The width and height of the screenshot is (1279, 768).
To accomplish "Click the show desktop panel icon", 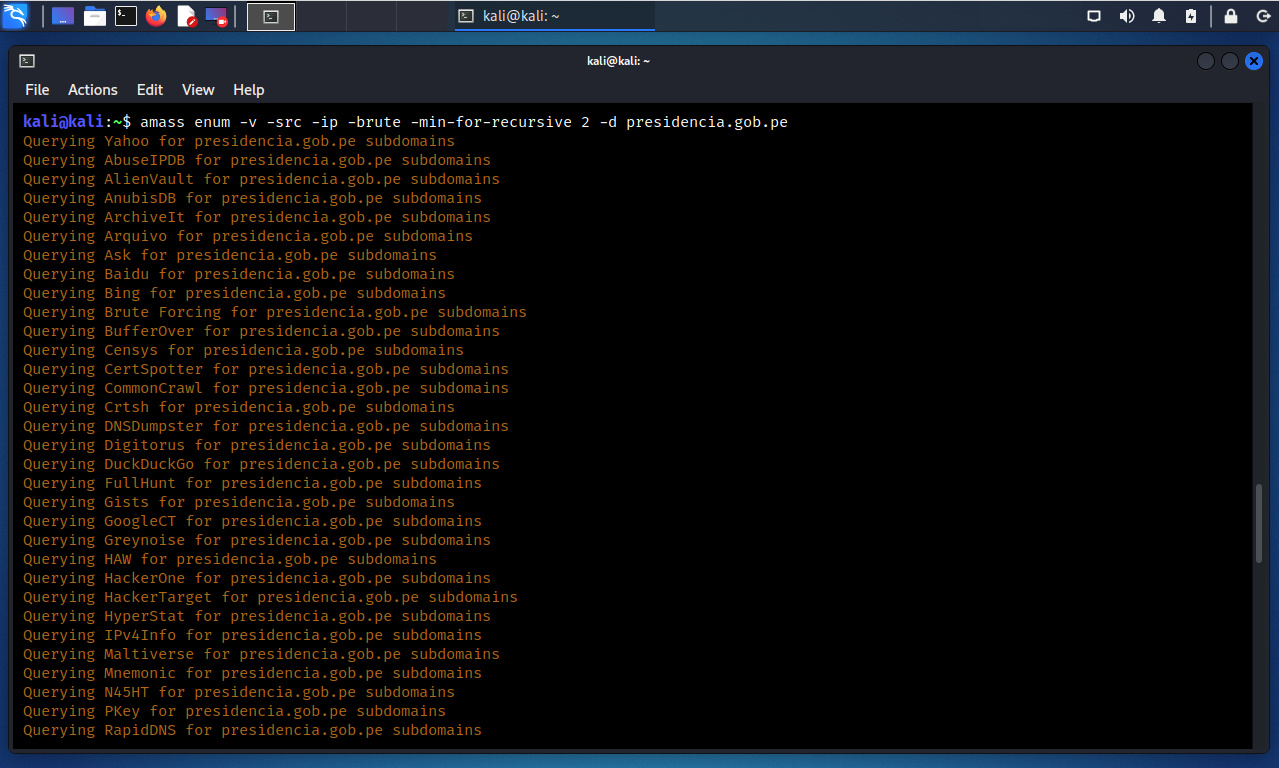I will (x=62, y=16).
